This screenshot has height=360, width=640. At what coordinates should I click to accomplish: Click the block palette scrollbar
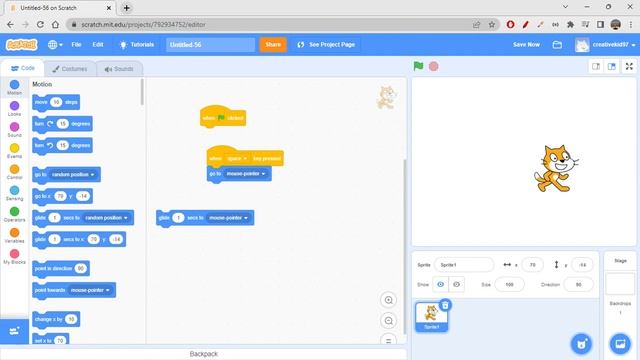pyautogui.click(x=142, y=92)
